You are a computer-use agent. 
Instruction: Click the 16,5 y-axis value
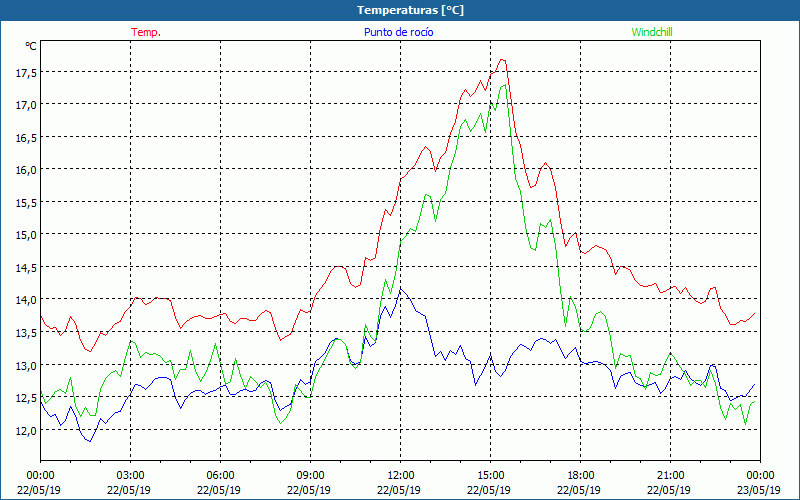tap(26, 138)
